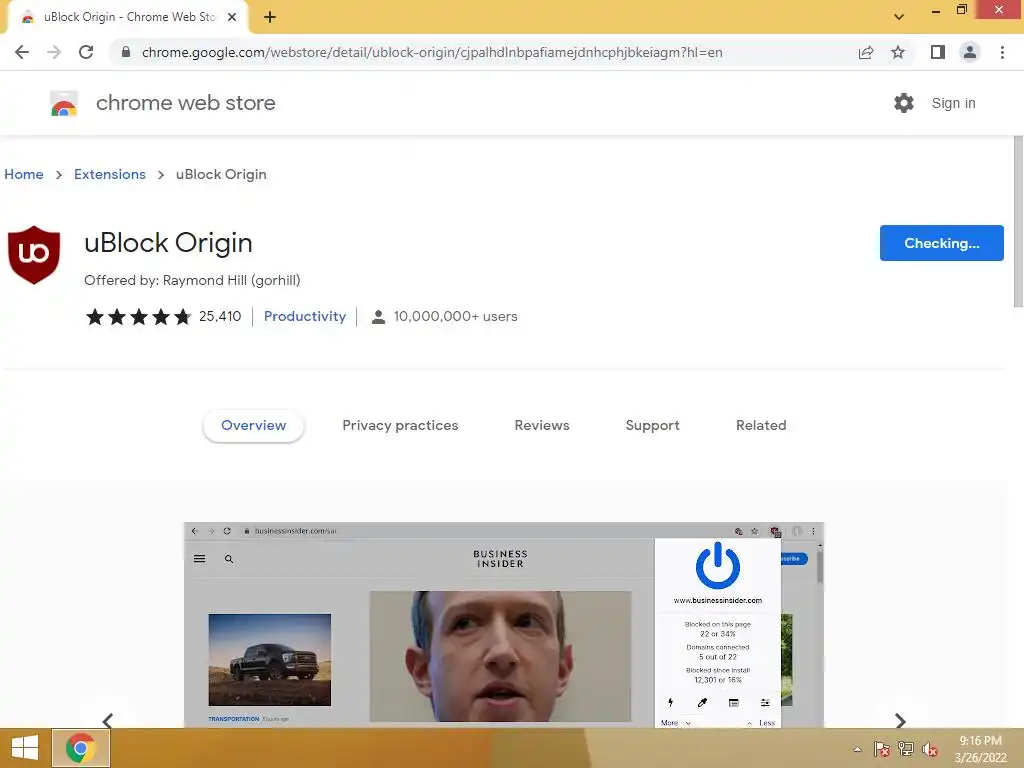This screenshot has height=768, width=1024.
Task: Open the taskbar clock showing 9:16 PM
Action: [980, 749]
